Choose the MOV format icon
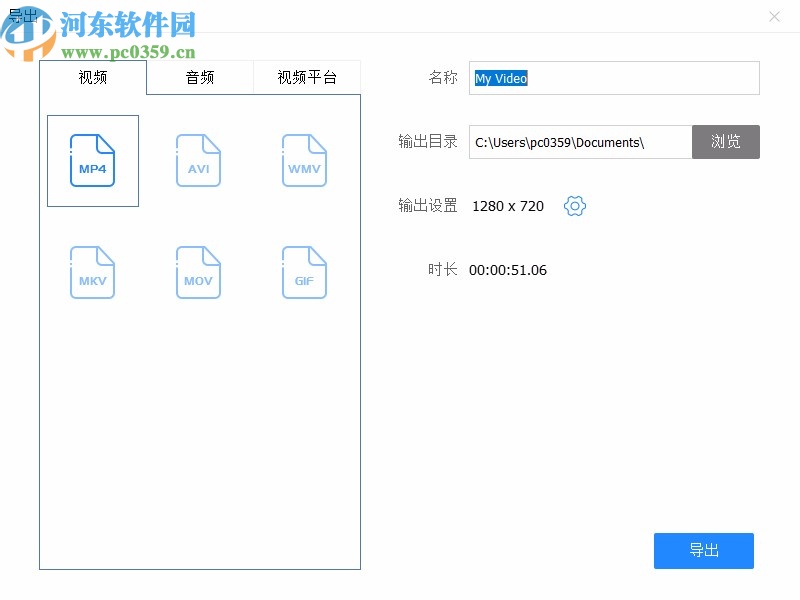This screenshot has height=600, width=800. (198, 271)
